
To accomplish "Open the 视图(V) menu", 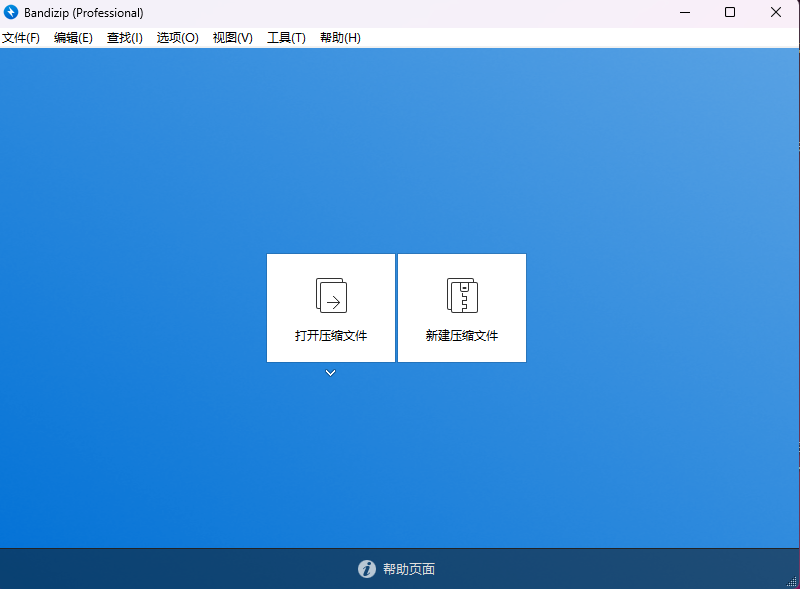I will point(231,37).
